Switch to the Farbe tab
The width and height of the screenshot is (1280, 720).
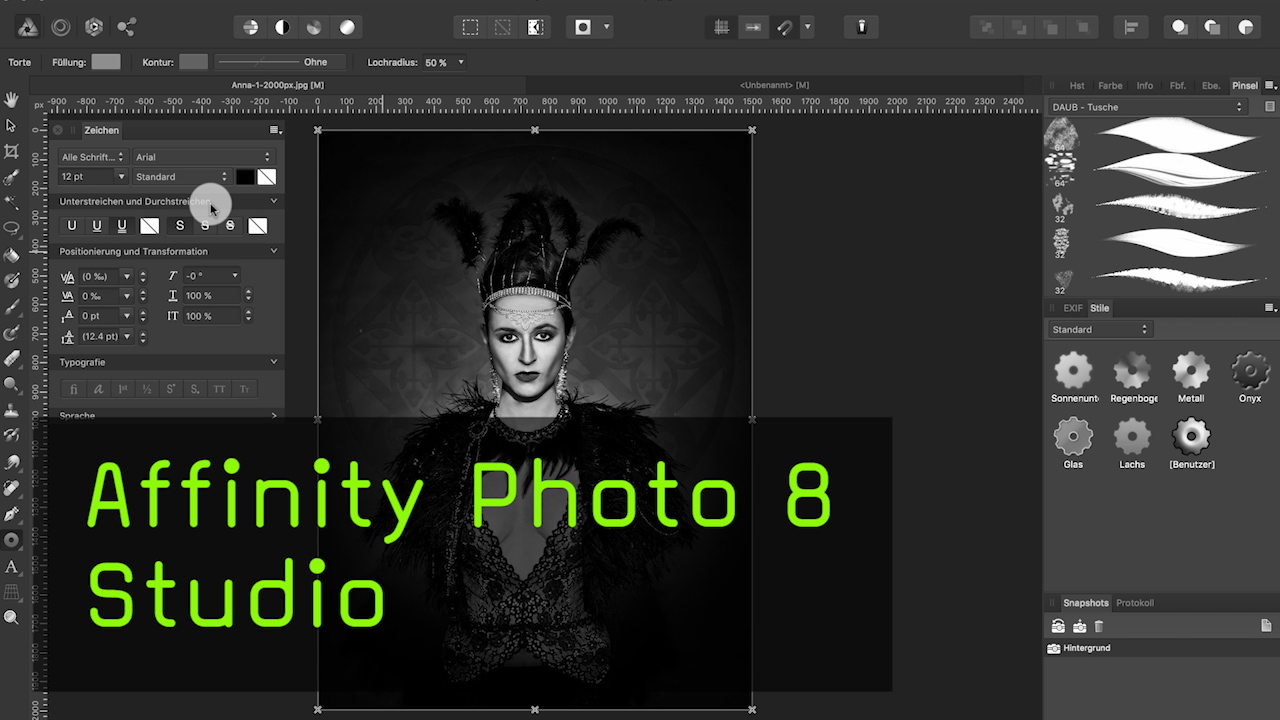(x=1109, y=85)
